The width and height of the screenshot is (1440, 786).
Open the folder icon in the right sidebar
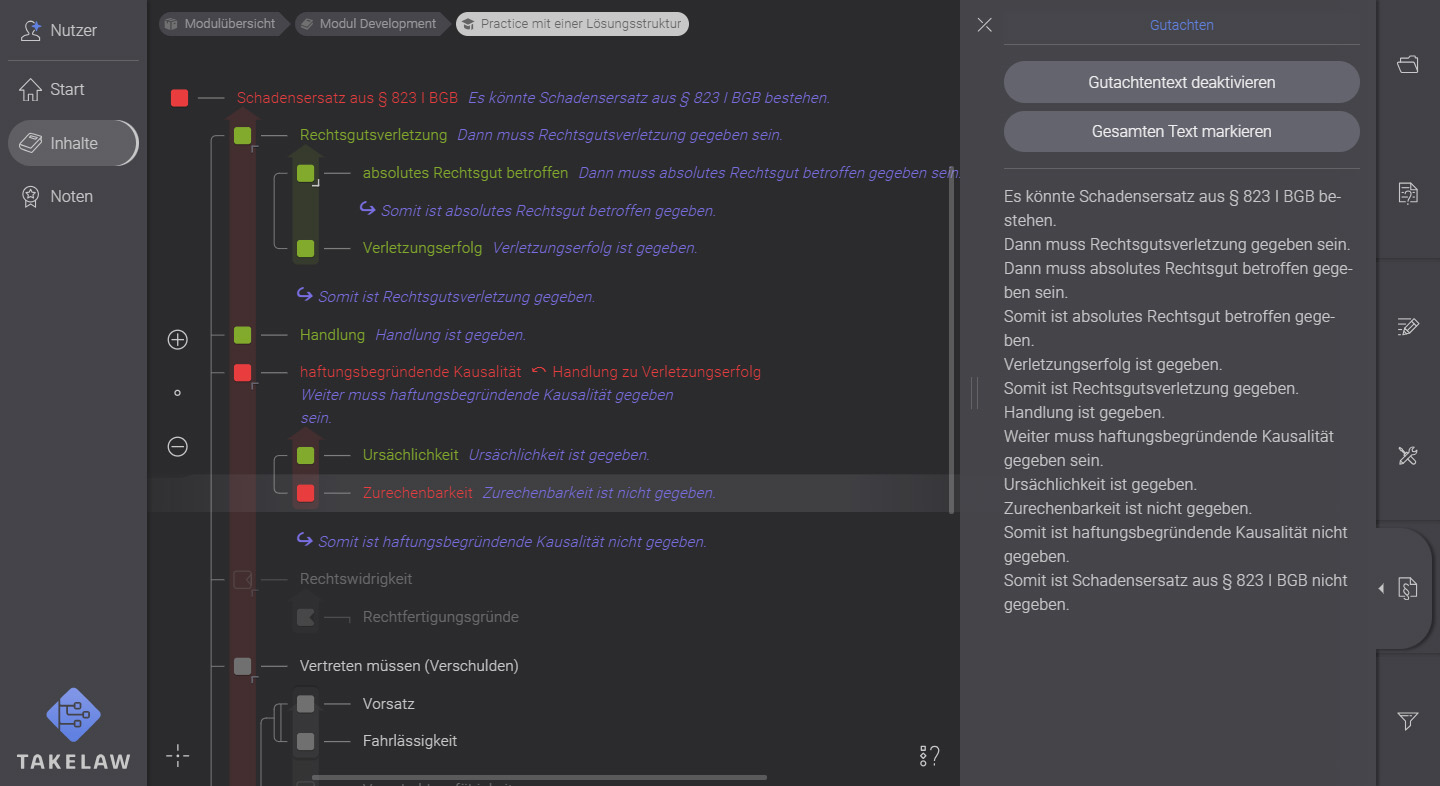1408,63
